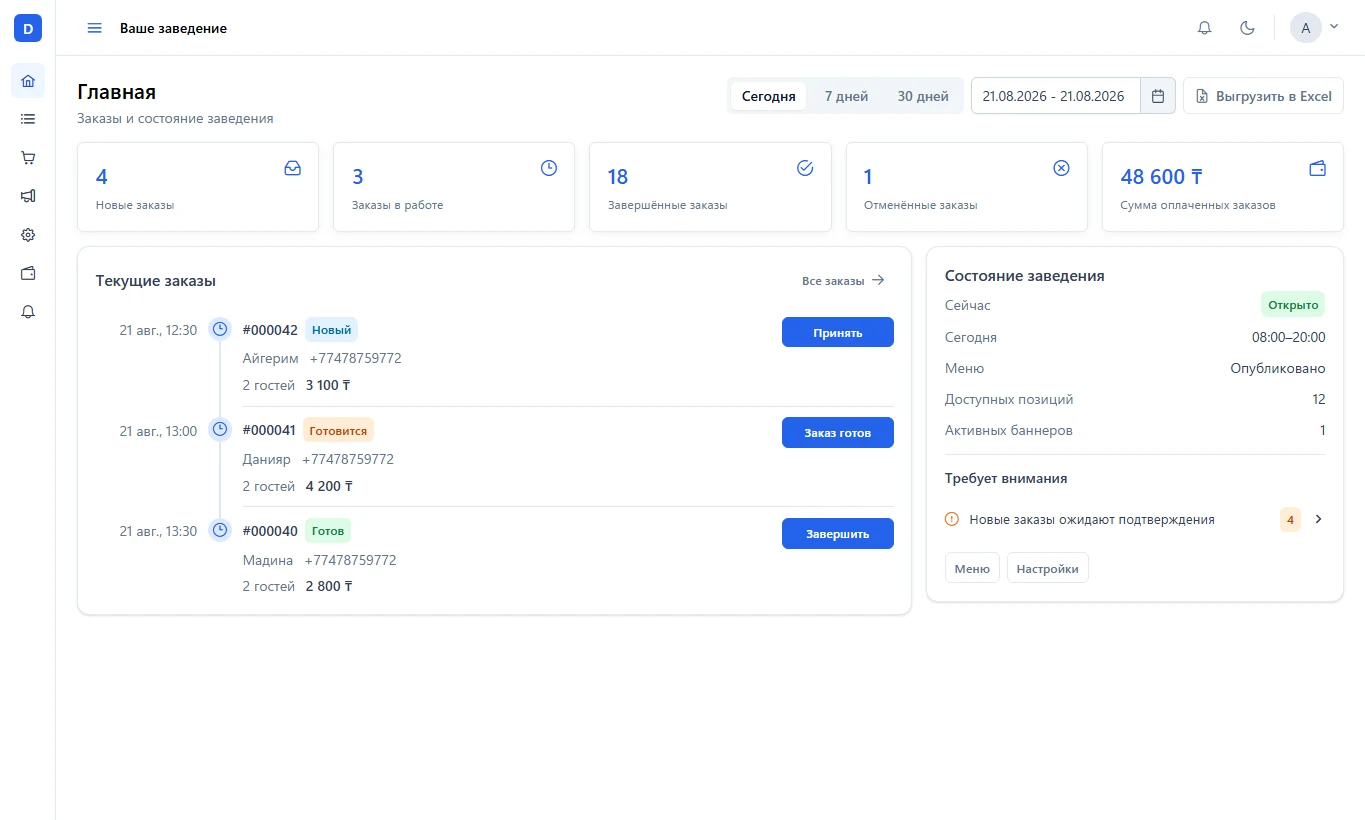The height and width of the screenshot is (820, 1365).
Task: Click the orange 4 count badge
Action: (x=1290, y=519)
